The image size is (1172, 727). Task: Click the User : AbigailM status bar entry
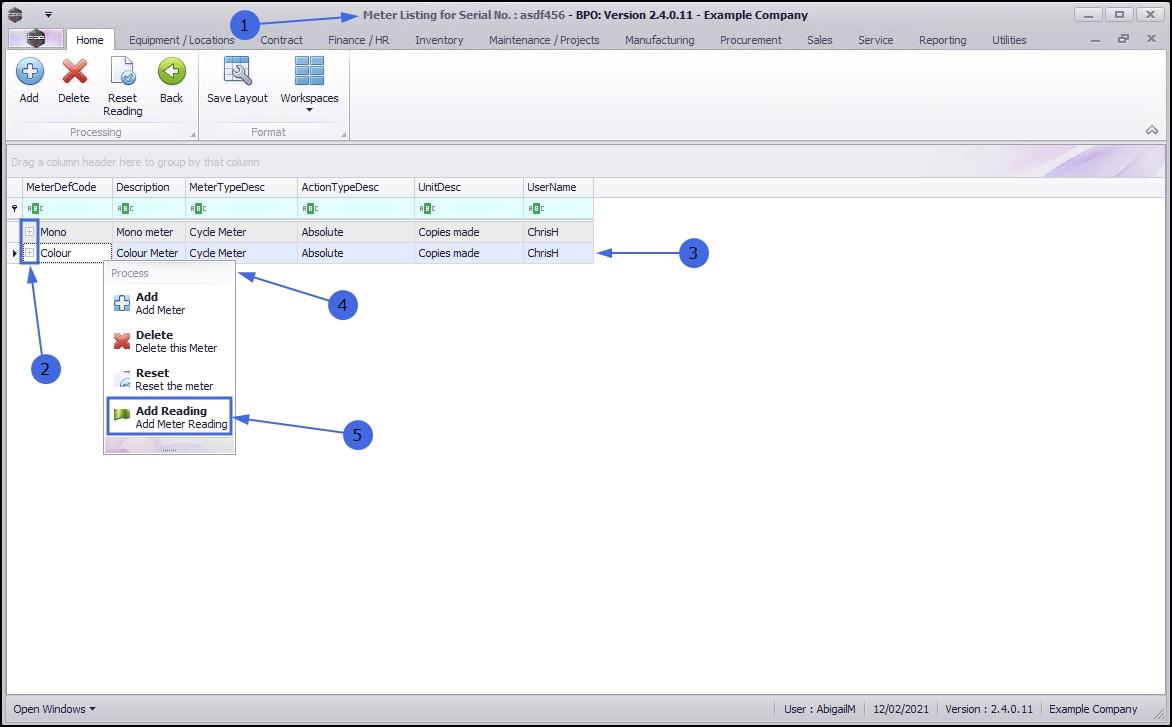[x=819, y=708]
